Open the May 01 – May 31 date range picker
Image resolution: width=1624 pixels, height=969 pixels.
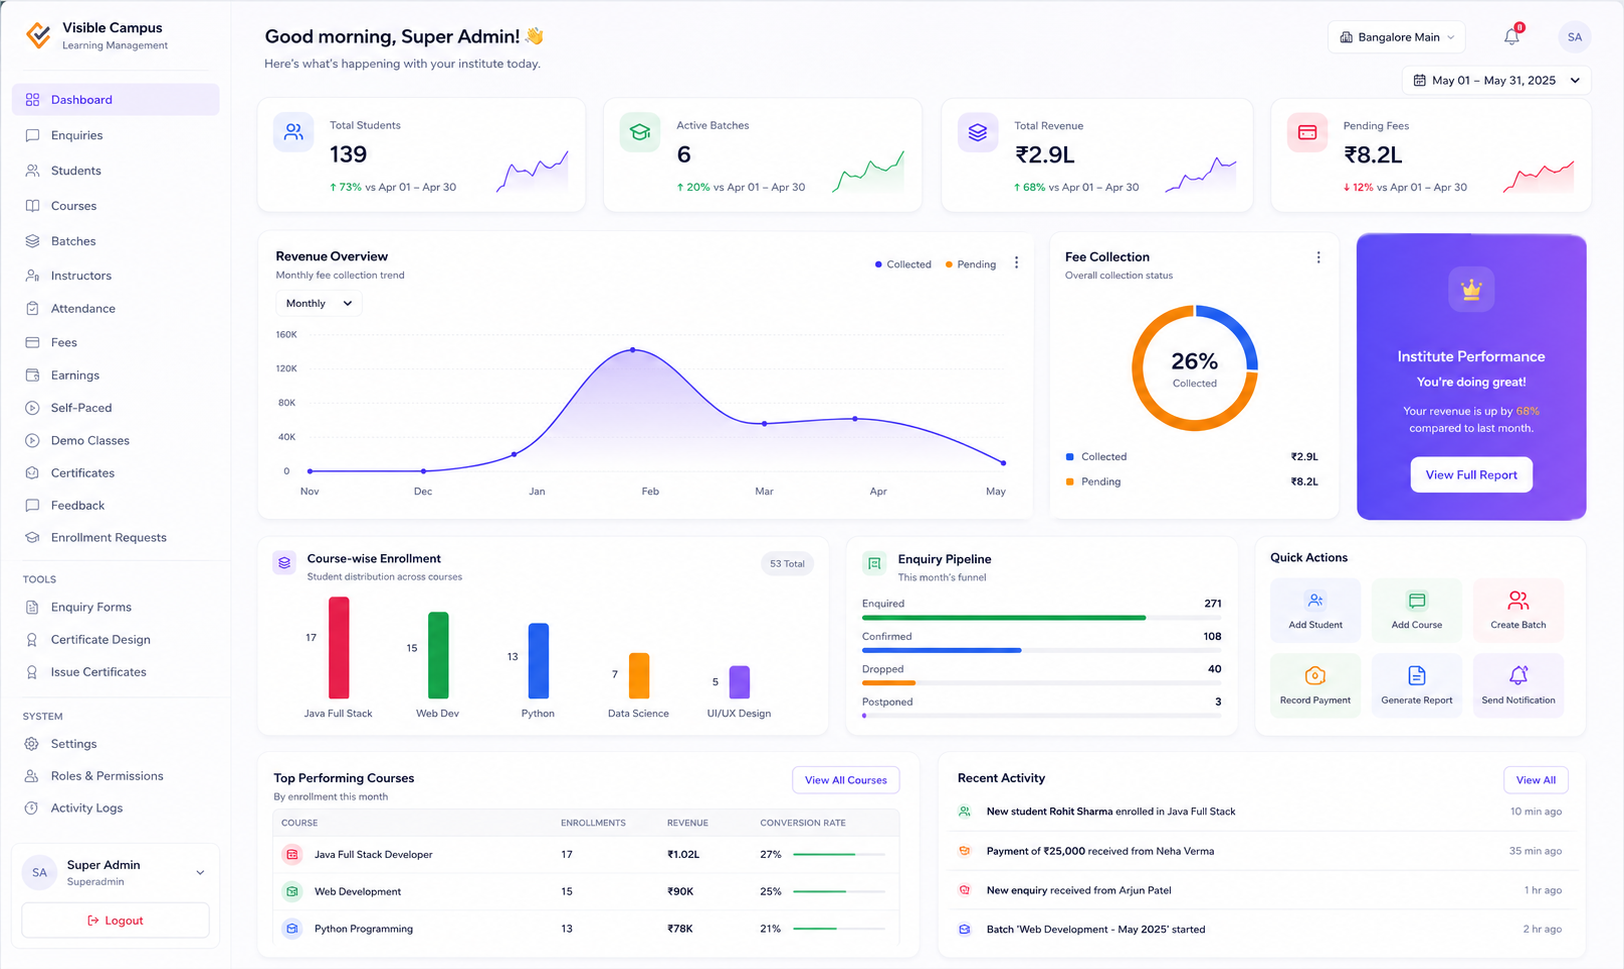[1497, 80]
